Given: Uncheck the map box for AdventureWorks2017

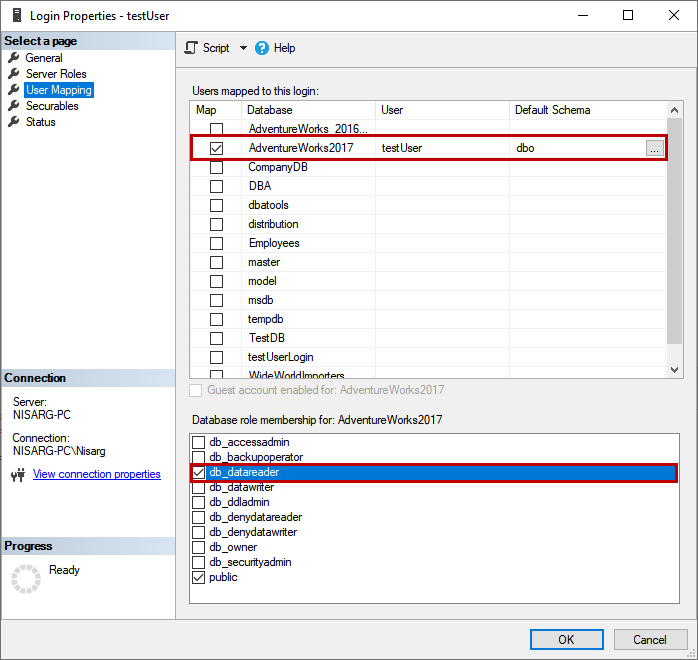Looking at the screenshot, I should point(216,148).
